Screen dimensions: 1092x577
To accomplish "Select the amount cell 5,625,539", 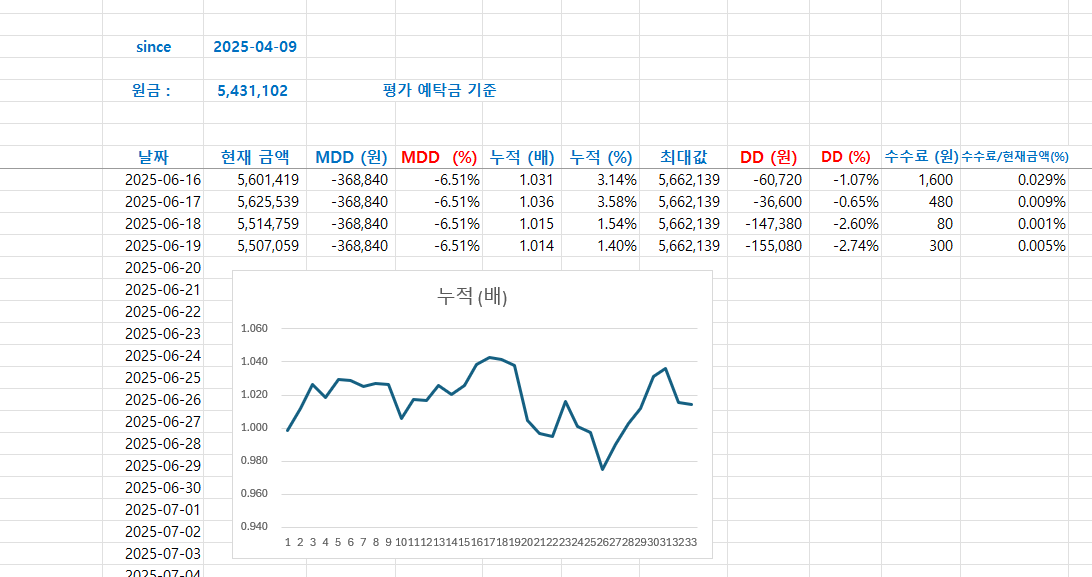I will tap(268, 202).
